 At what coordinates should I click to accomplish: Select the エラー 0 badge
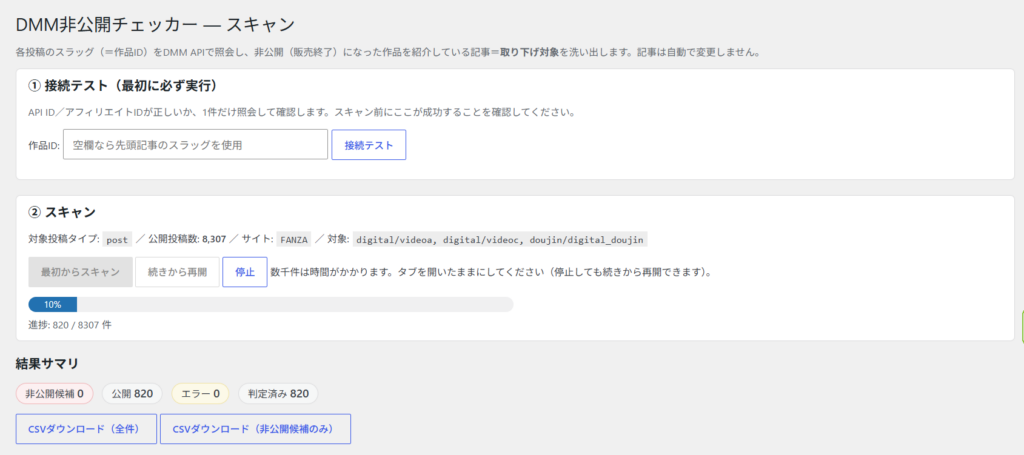200,394
